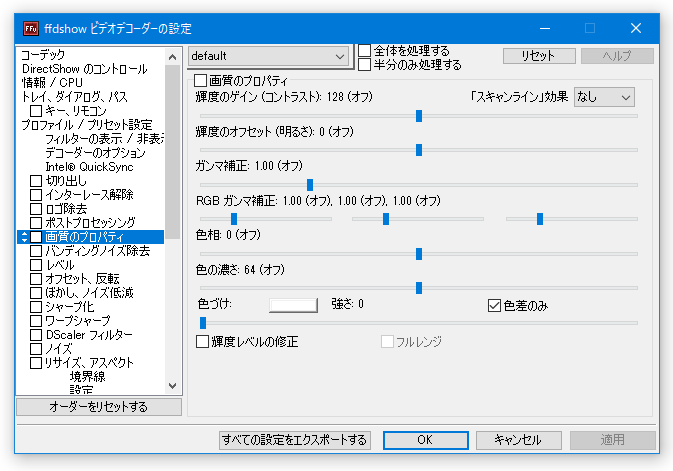Open the スキャンライン効果 なし dropdown
673x471 pixels.
click(604, 97)
